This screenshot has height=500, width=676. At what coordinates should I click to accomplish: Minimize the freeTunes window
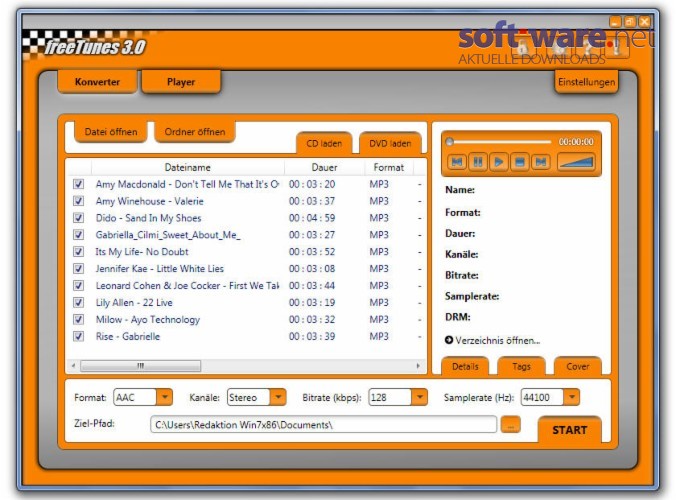pyautogui.click(x=615, y=22)
